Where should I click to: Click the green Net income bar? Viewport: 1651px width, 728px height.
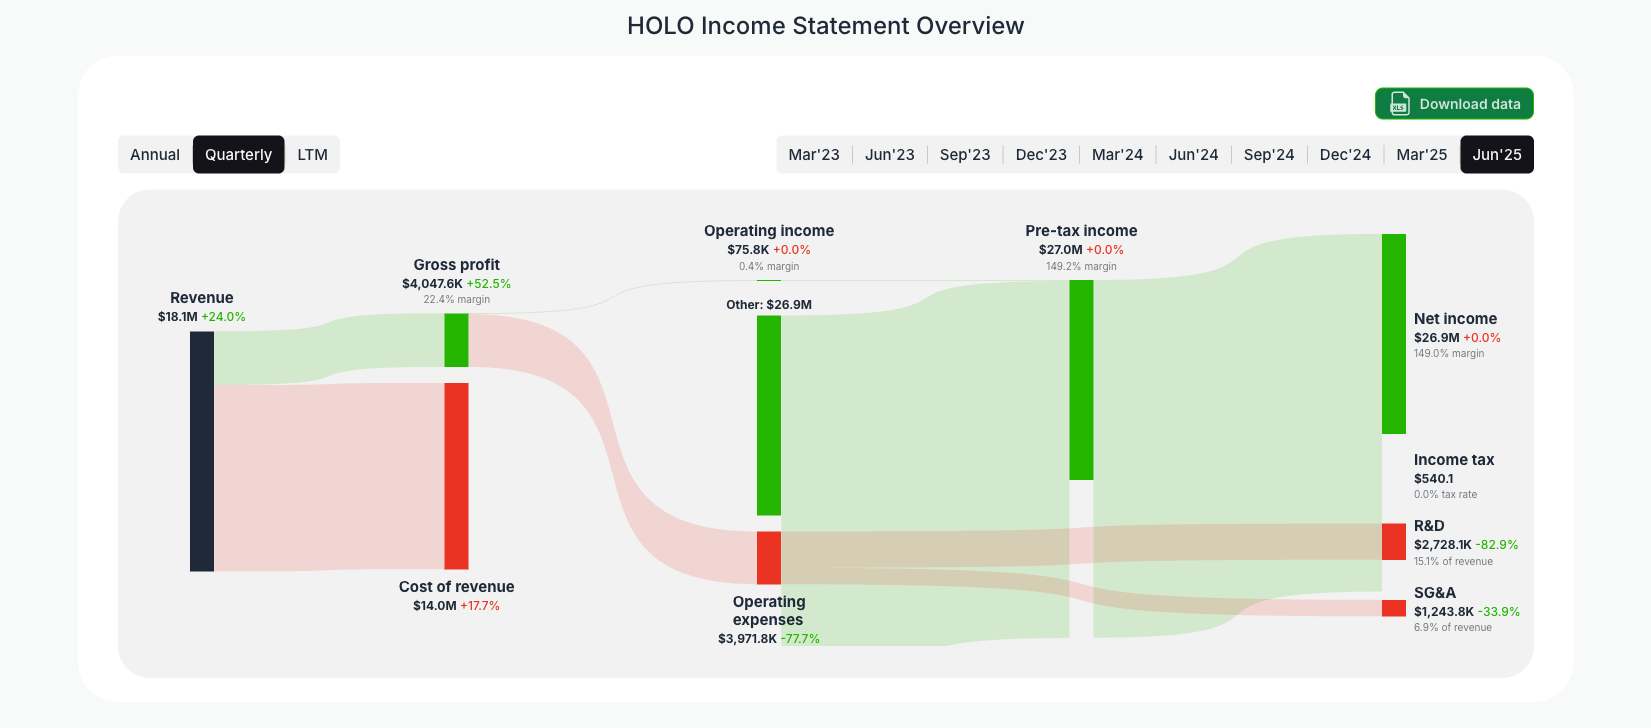click(1394, 334)
